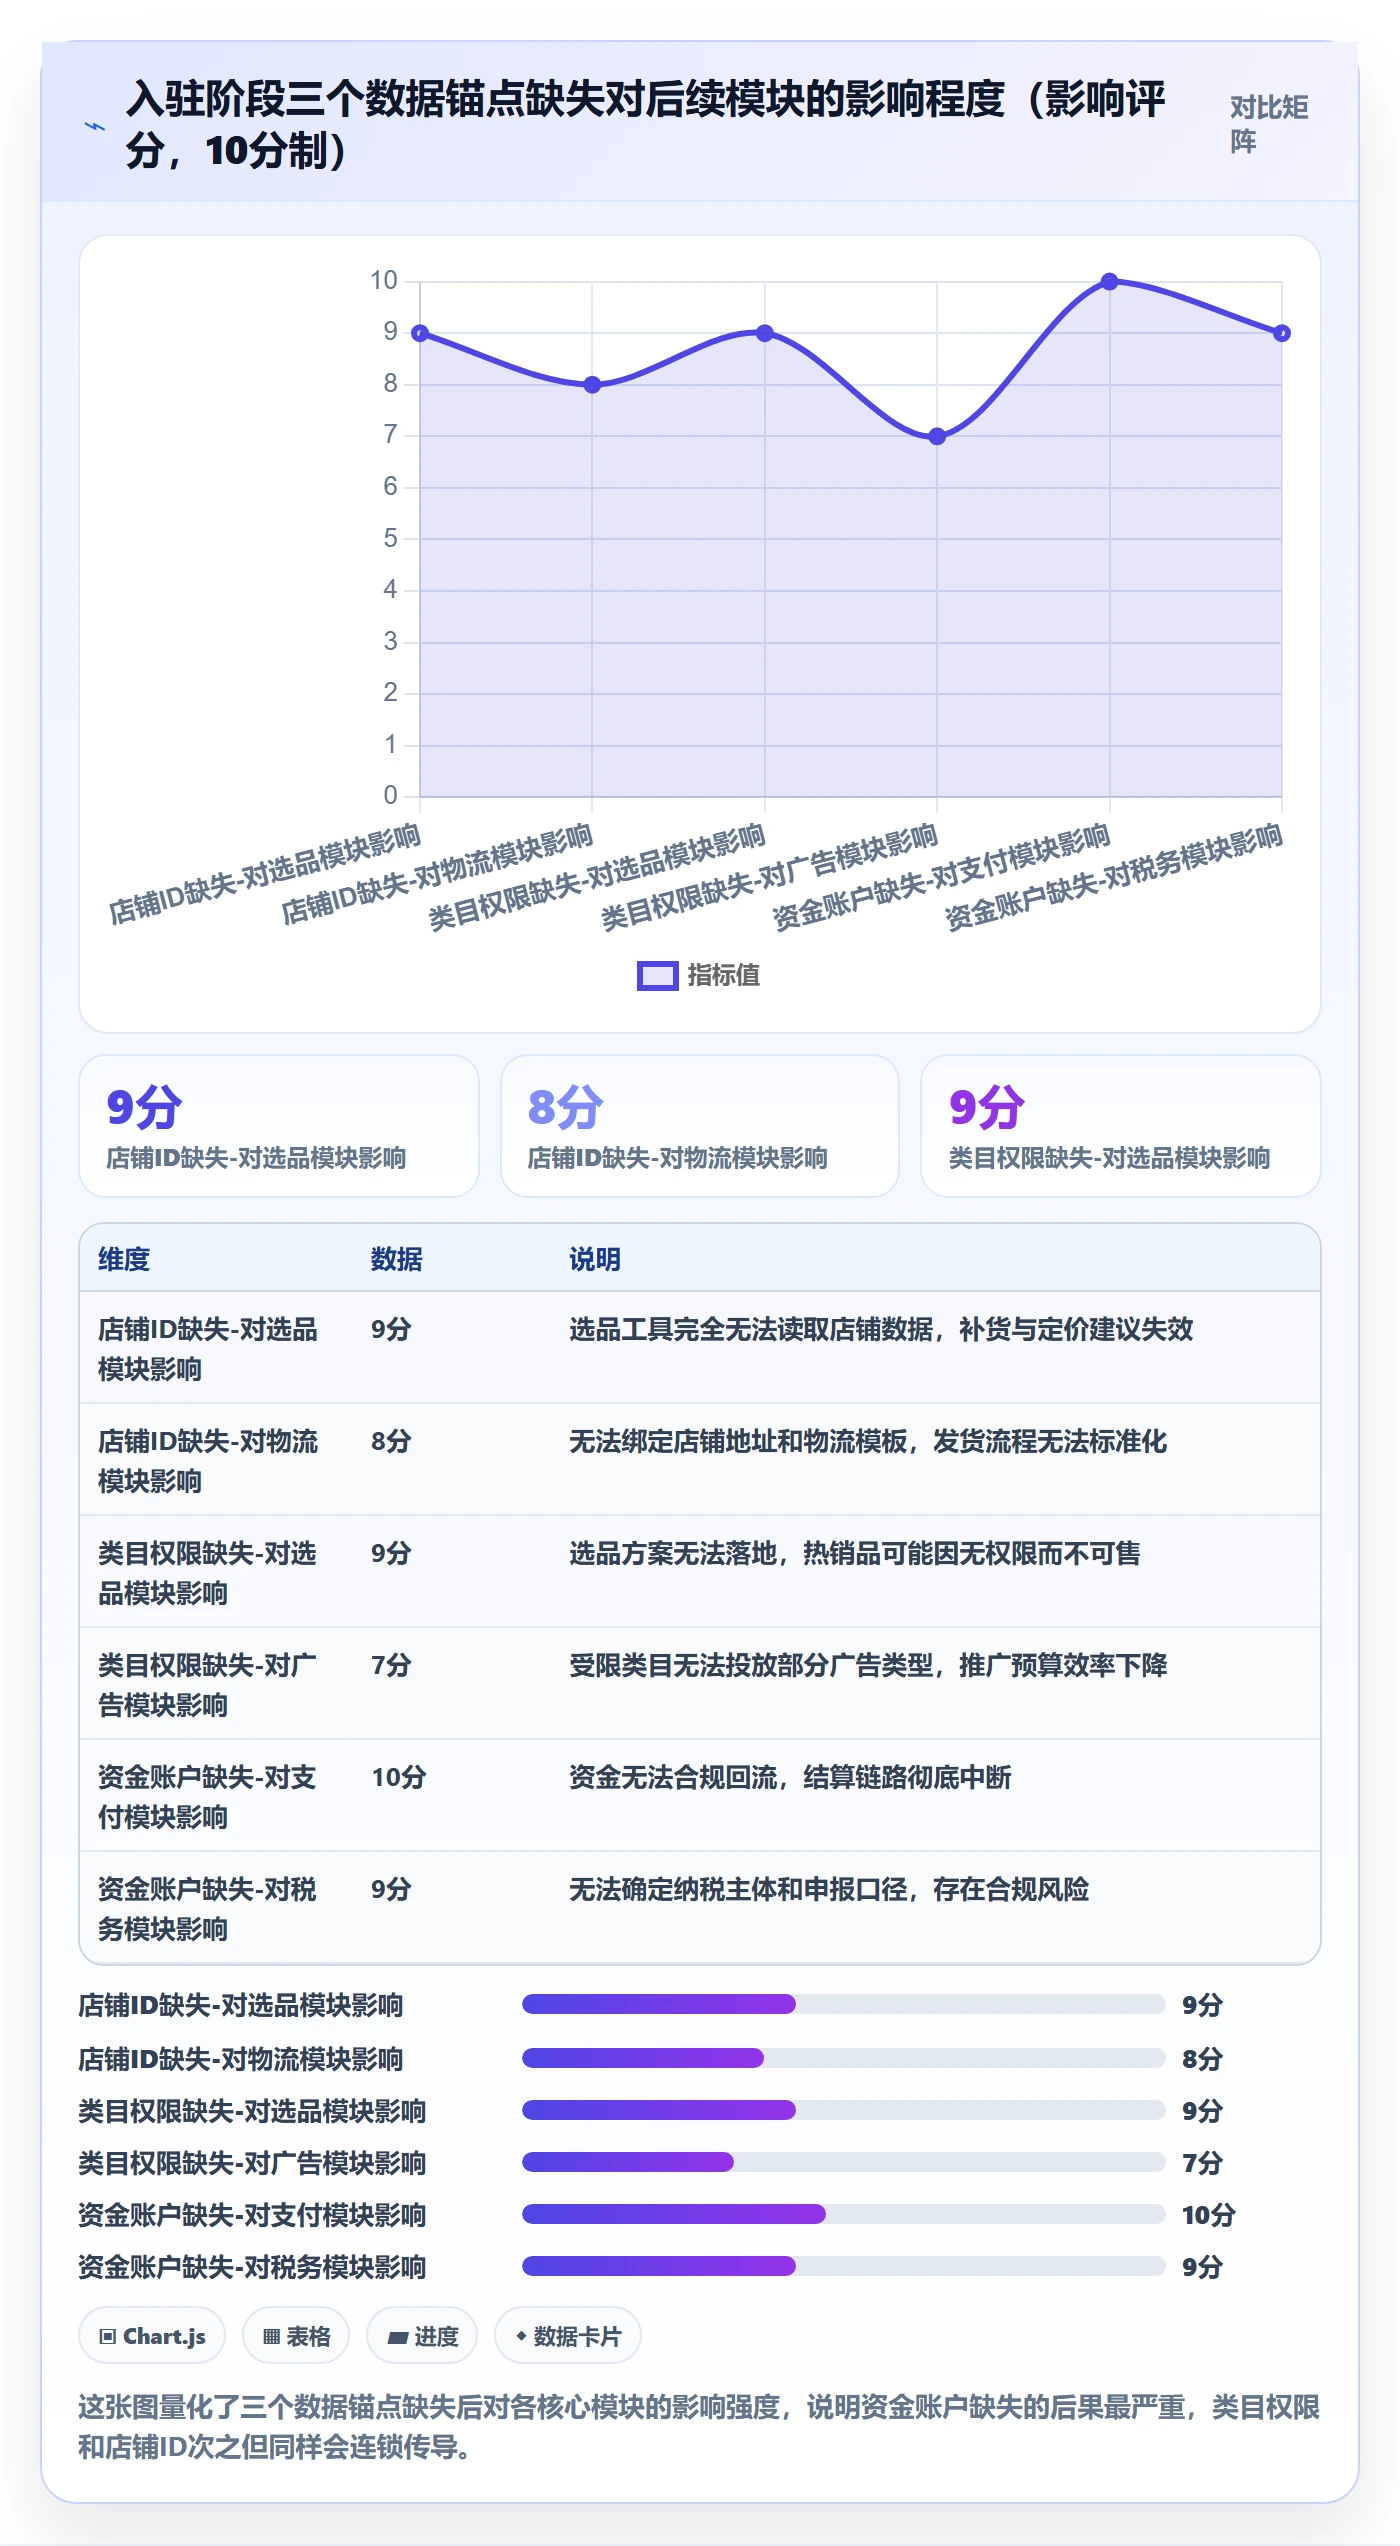Click the chart title 入驻阶段三个数据锚点缺失
The image size is (1400, 2546).
click(645, 125)
